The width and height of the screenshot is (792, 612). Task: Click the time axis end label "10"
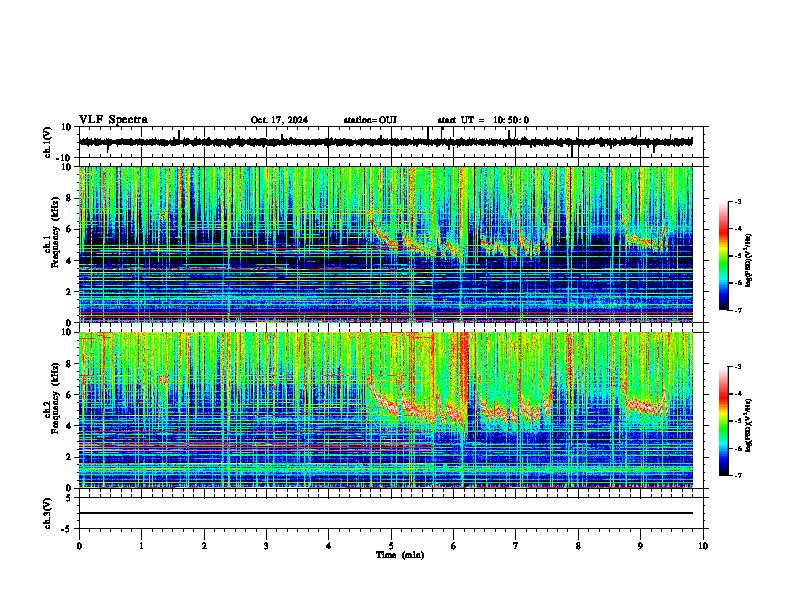coord(703,546)
